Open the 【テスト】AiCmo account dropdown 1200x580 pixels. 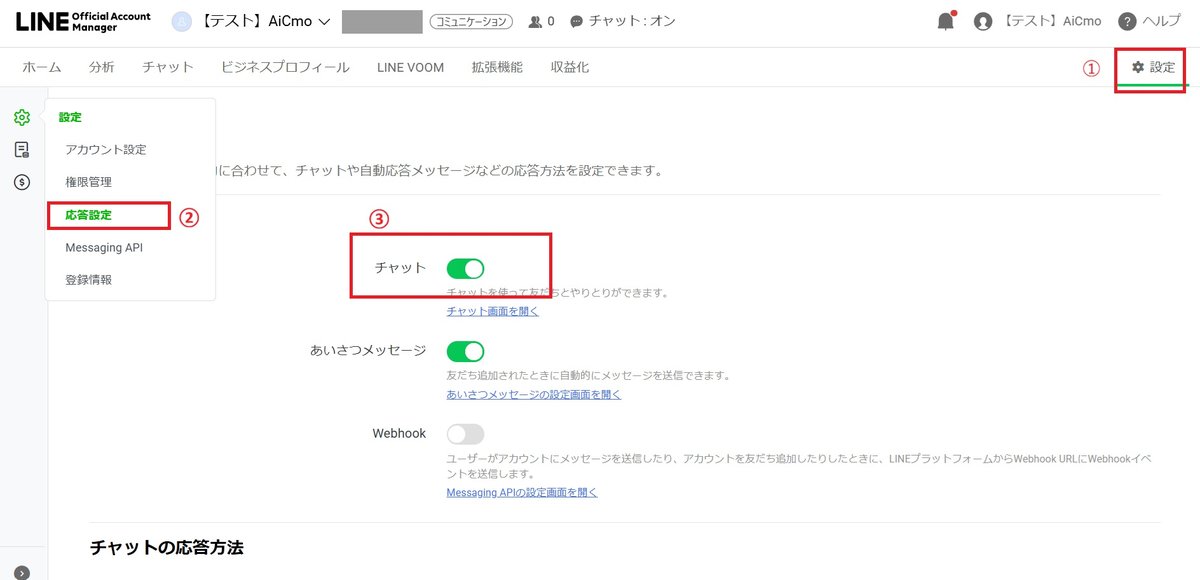[x=263, y=21]
